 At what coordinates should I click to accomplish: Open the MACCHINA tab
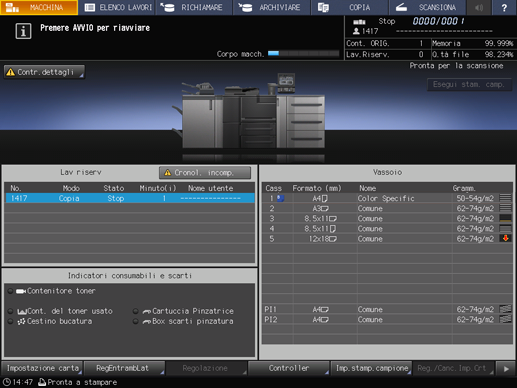(39, 7)
